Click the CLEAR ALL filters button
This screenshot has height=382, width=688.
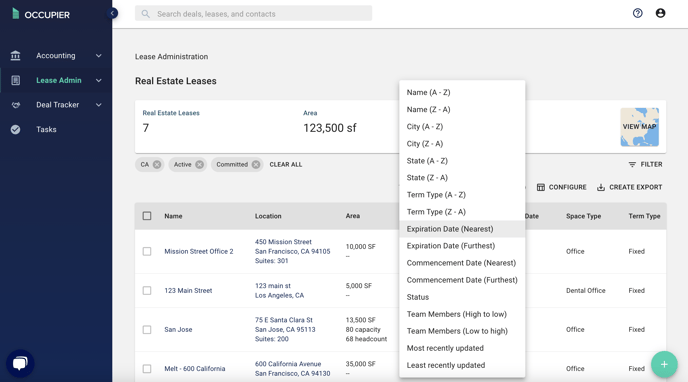click(286, 164)
